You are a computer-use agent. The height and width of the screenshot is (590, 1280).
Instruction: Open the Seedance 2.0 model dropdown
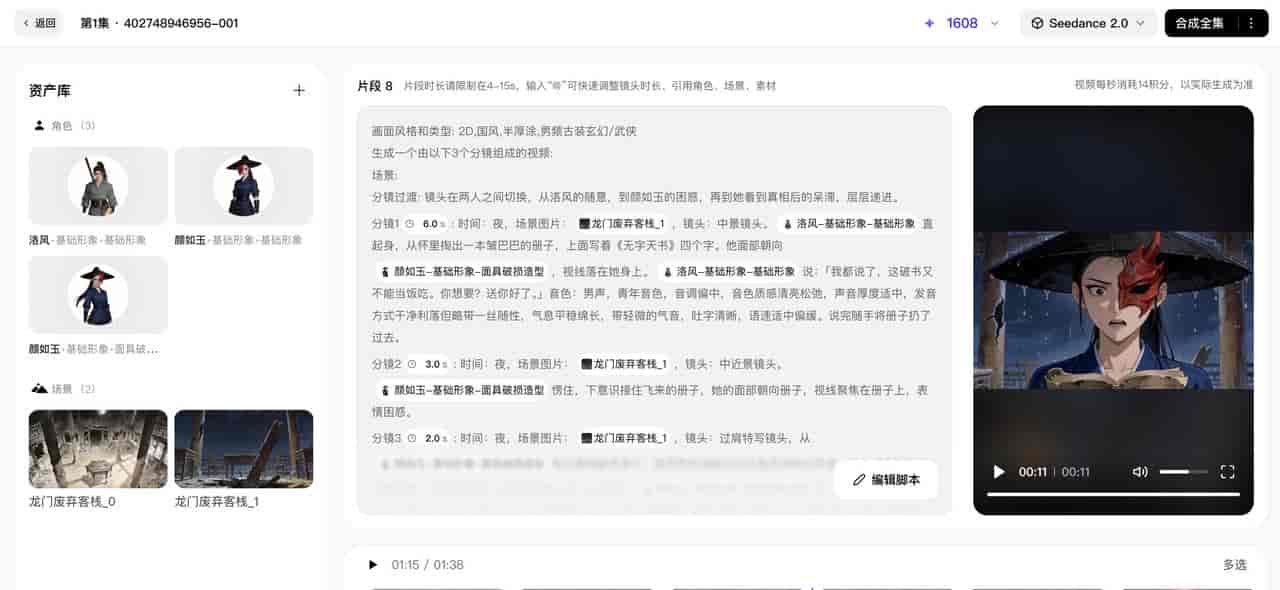coord(1088,21)
